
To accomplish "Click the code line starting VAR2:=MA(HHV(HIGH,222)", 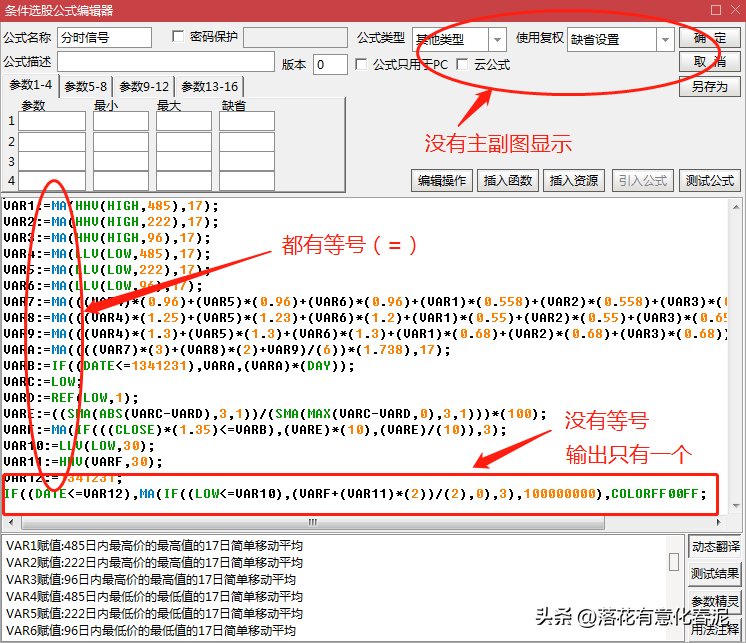I will tap(111, 222).
